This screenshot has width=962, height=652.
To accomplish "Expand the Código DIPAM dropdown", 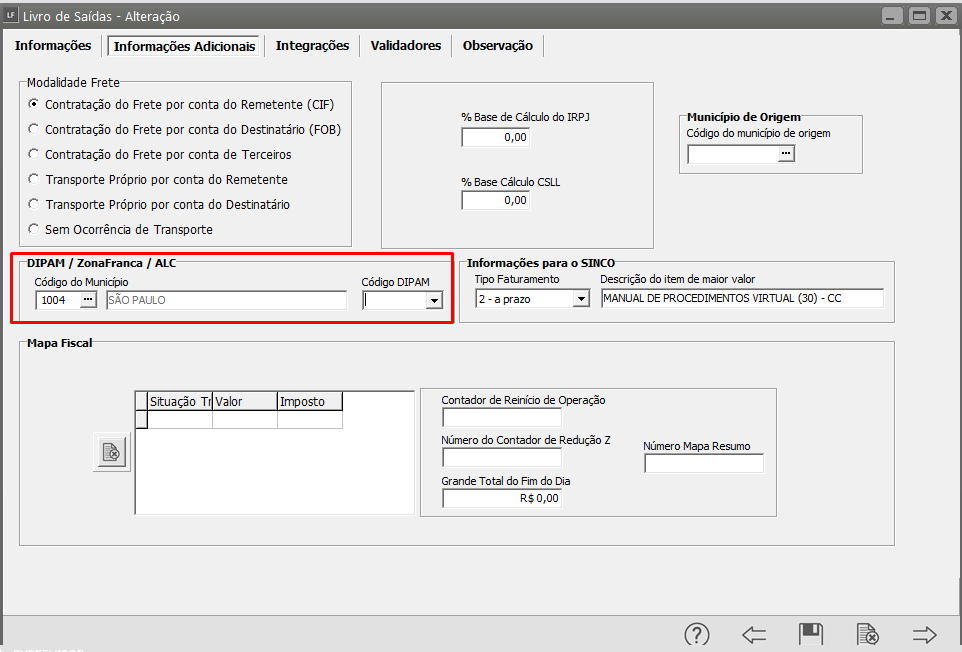I will [434, 299].
